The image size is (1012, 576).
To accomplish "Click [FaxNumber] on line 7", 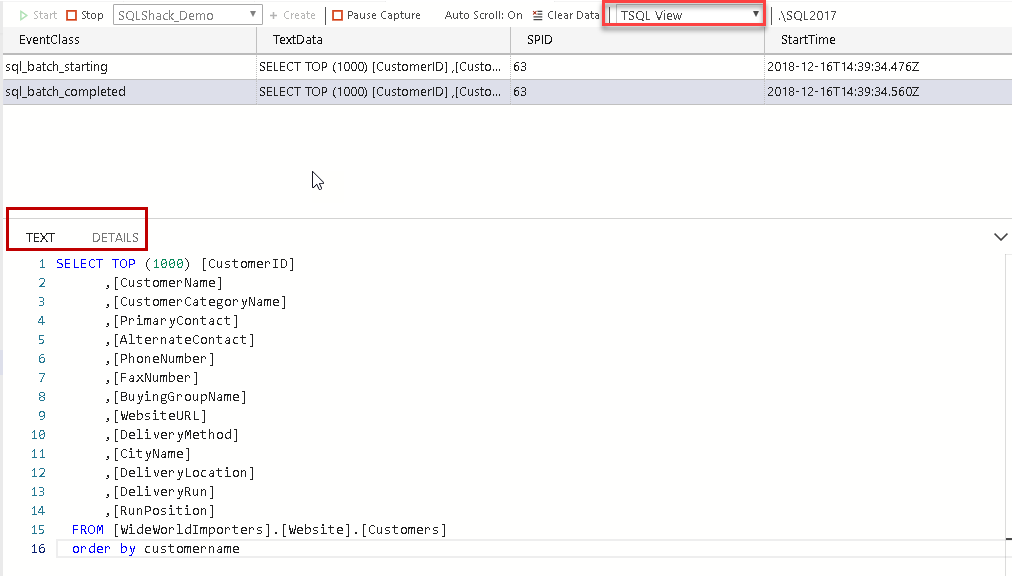I will click(156, 378).
